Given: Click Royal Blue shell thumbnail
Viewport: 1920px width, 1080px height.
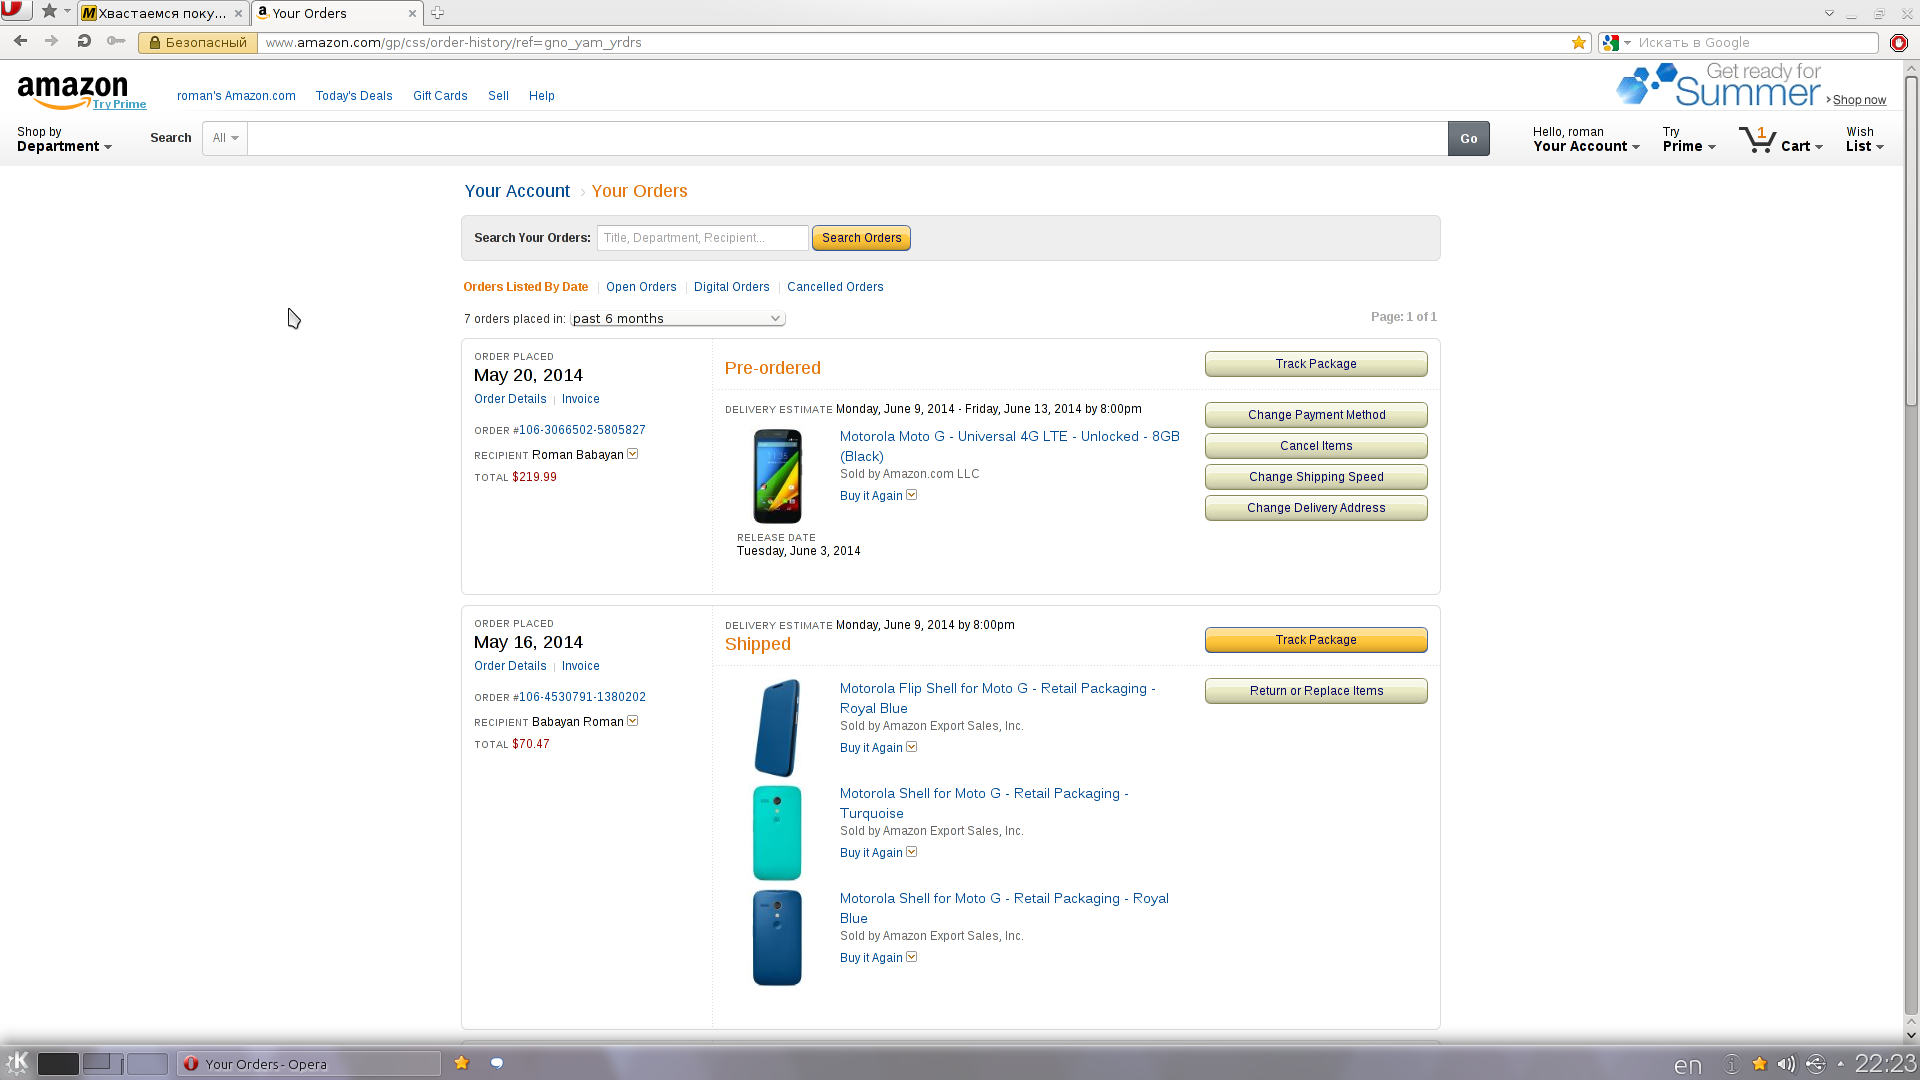Looking at the screenshot, I should pos(777,938).
